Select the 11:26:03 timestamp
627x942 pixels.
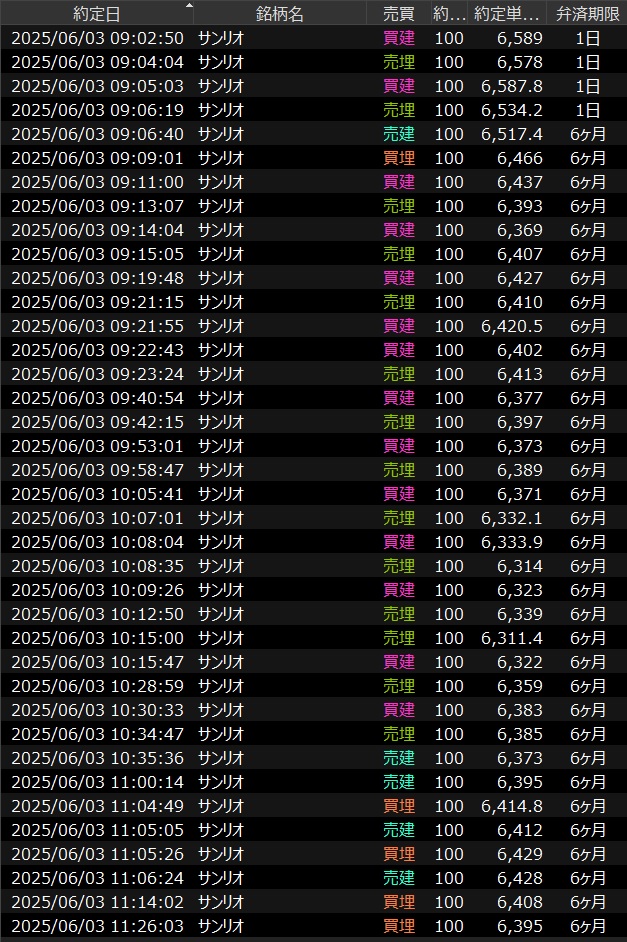tap(97, 926)
